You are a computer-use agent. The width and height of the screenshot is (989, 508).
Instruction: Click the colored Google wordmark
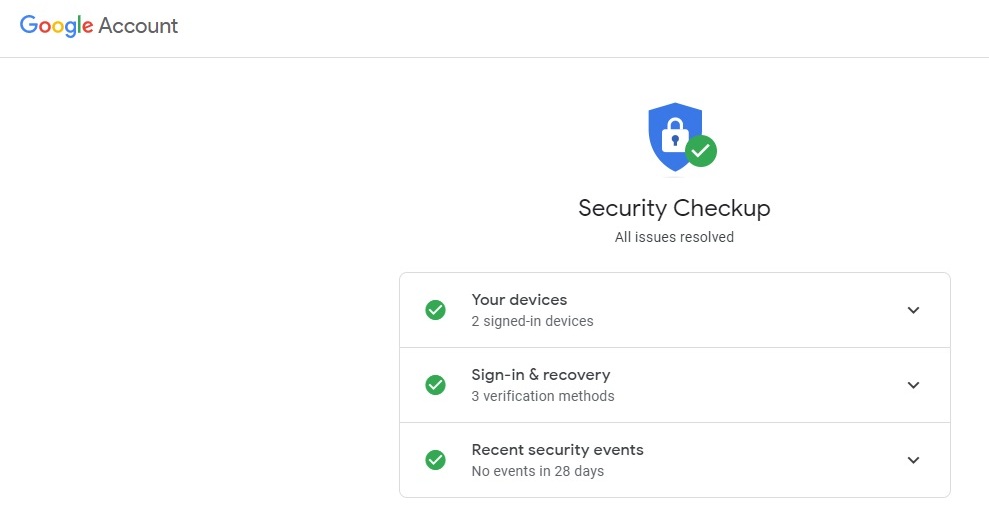[x=57, y=27]
